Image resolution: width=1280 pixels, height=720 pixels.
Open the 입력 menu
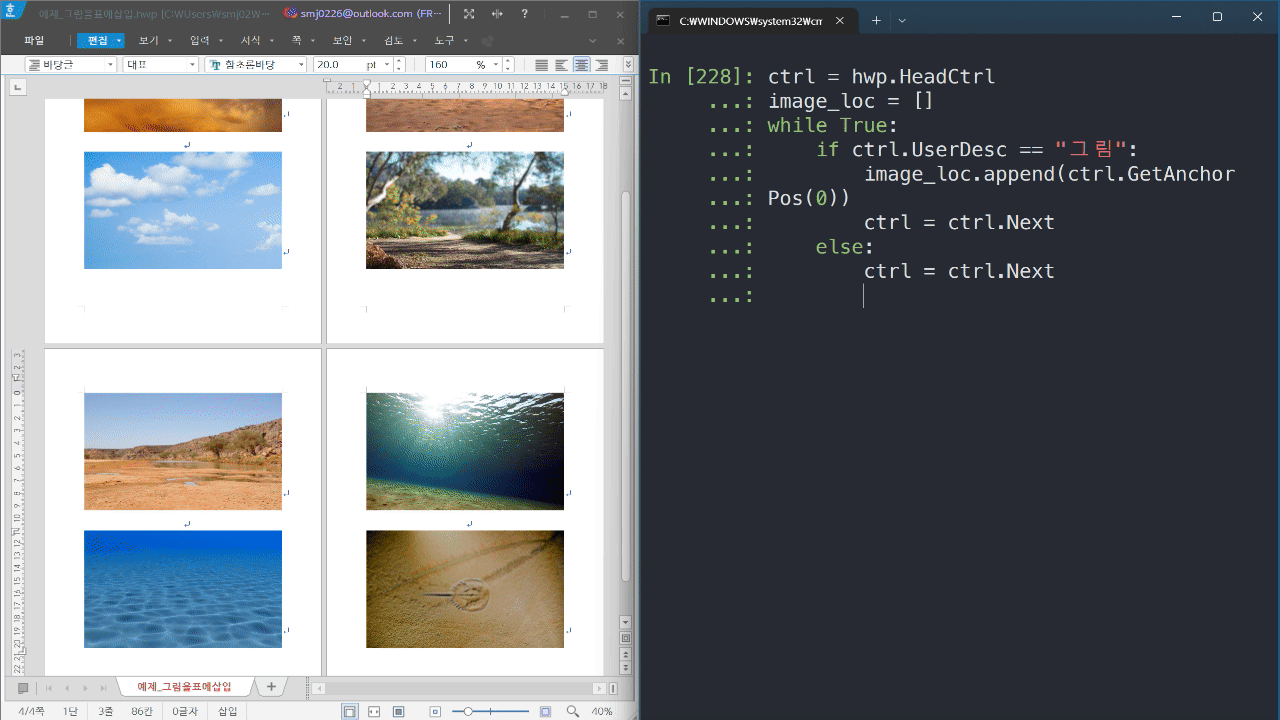200,40
